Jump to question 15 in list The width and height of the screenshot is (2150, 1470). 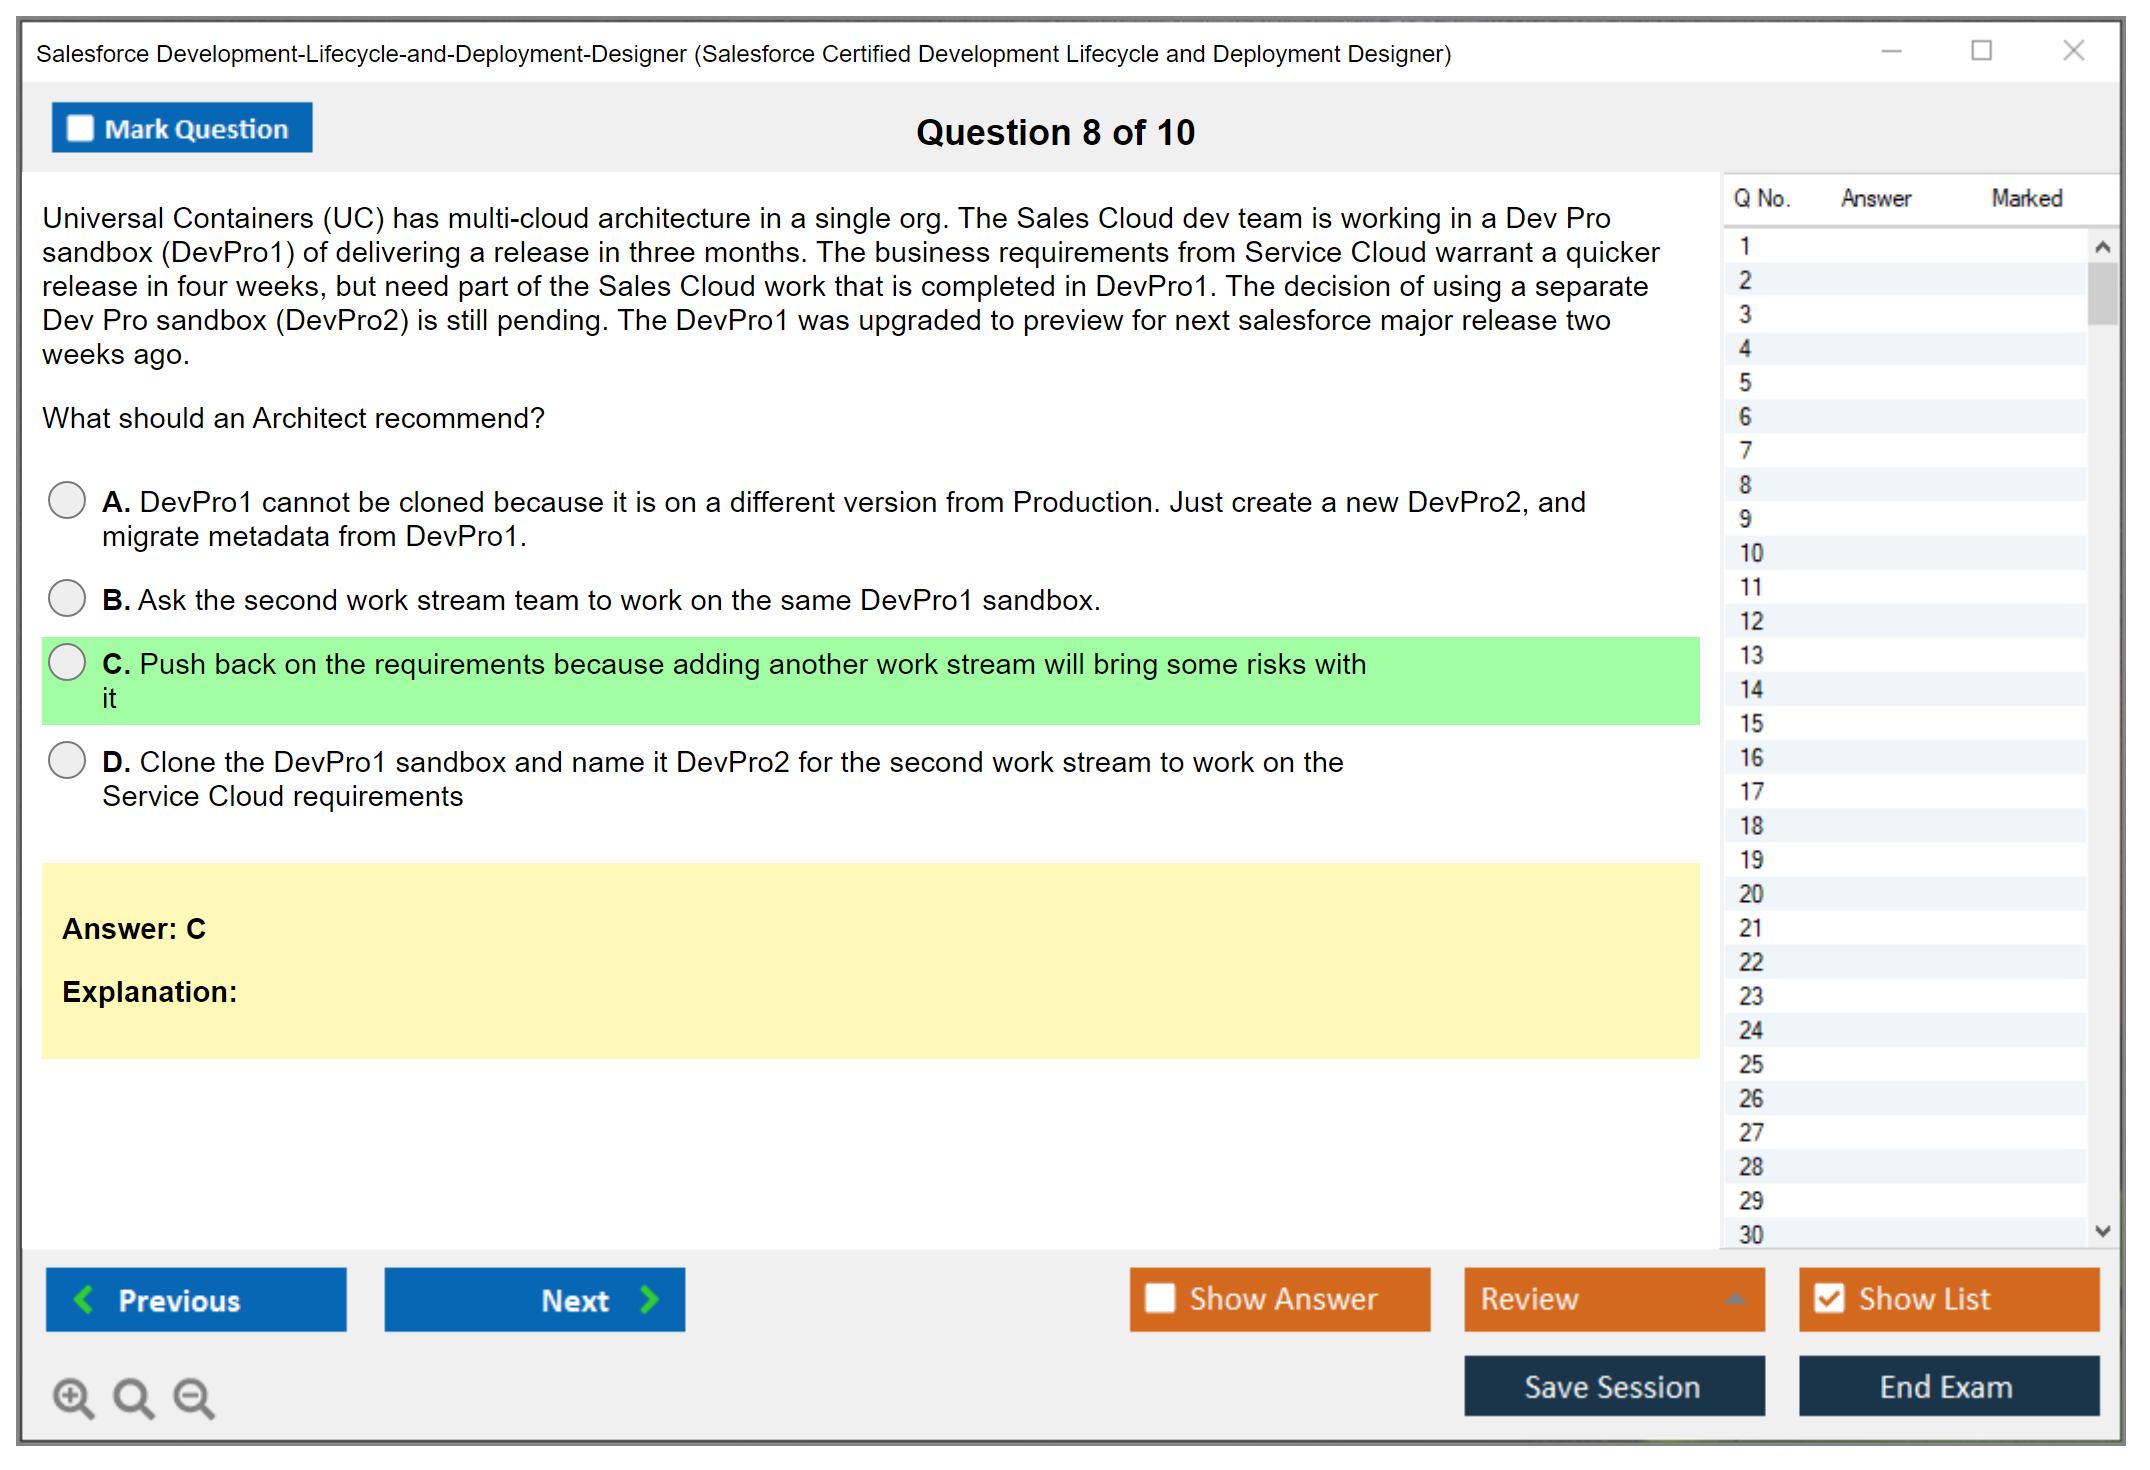click(x=1751, y=723)
